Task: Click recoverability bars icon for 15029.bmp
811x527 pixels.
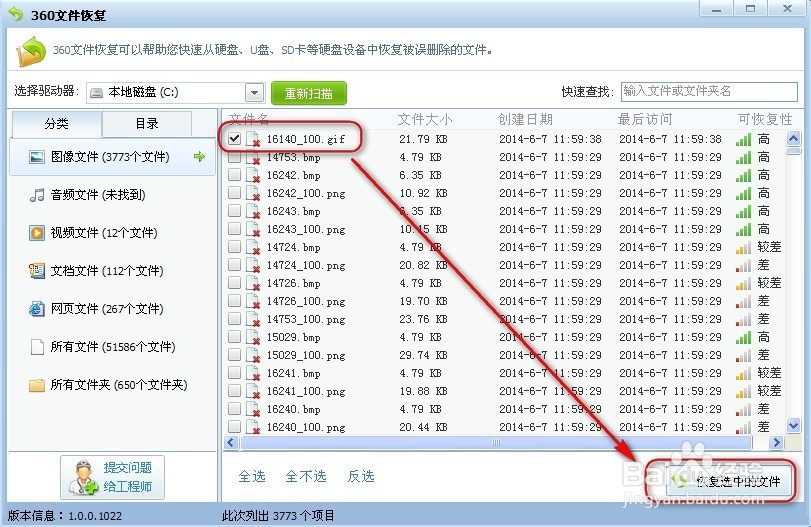Action: point(743,338)
